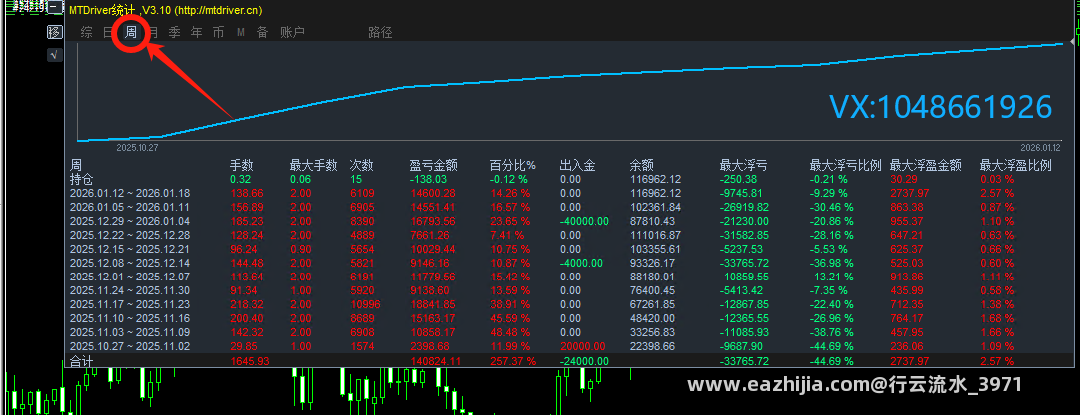Click the 合计 total row label

[82, 361]
